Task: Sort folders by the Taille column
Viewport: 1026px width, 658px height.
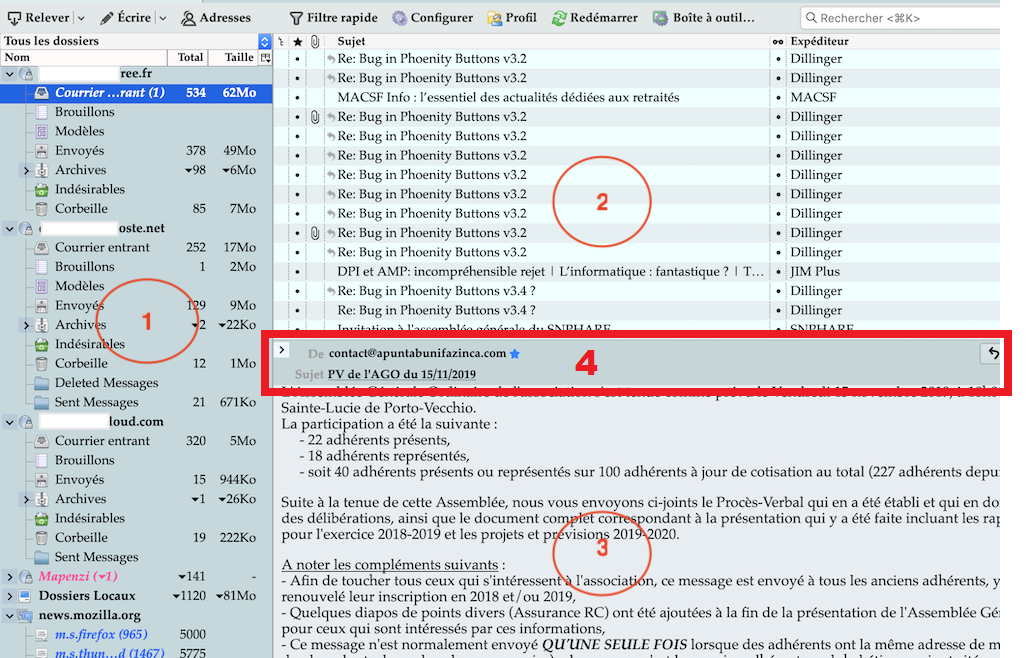Action: (x=234, y=58)
